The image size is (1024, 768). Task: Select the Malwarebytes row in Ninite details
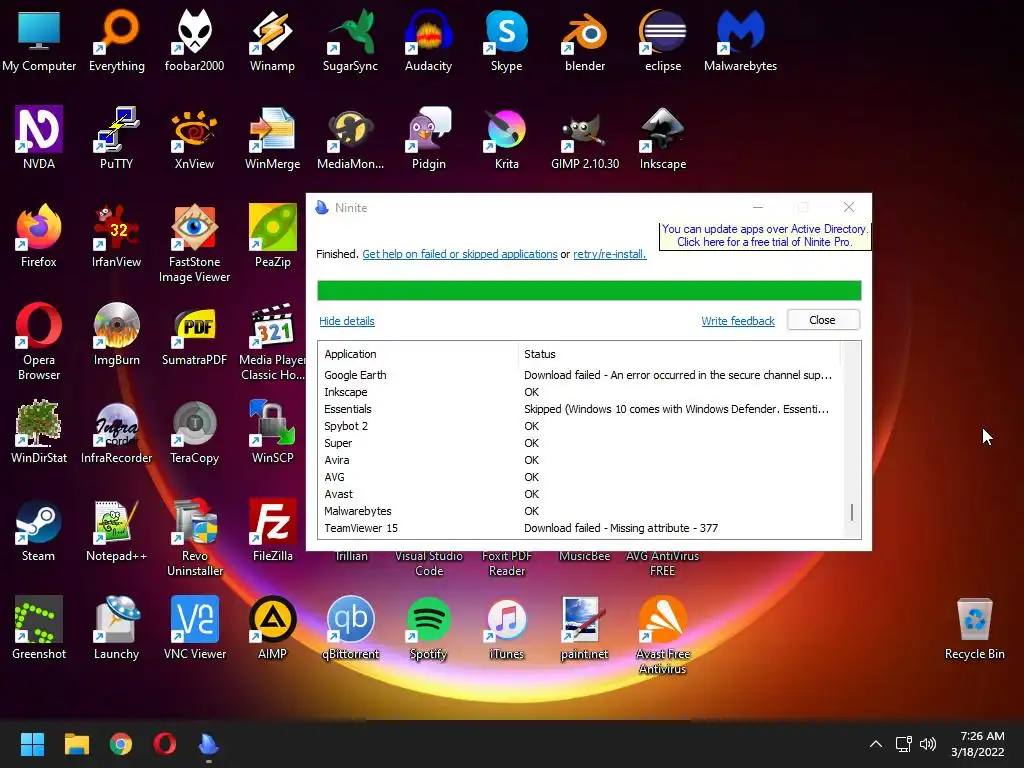[581, 511]
